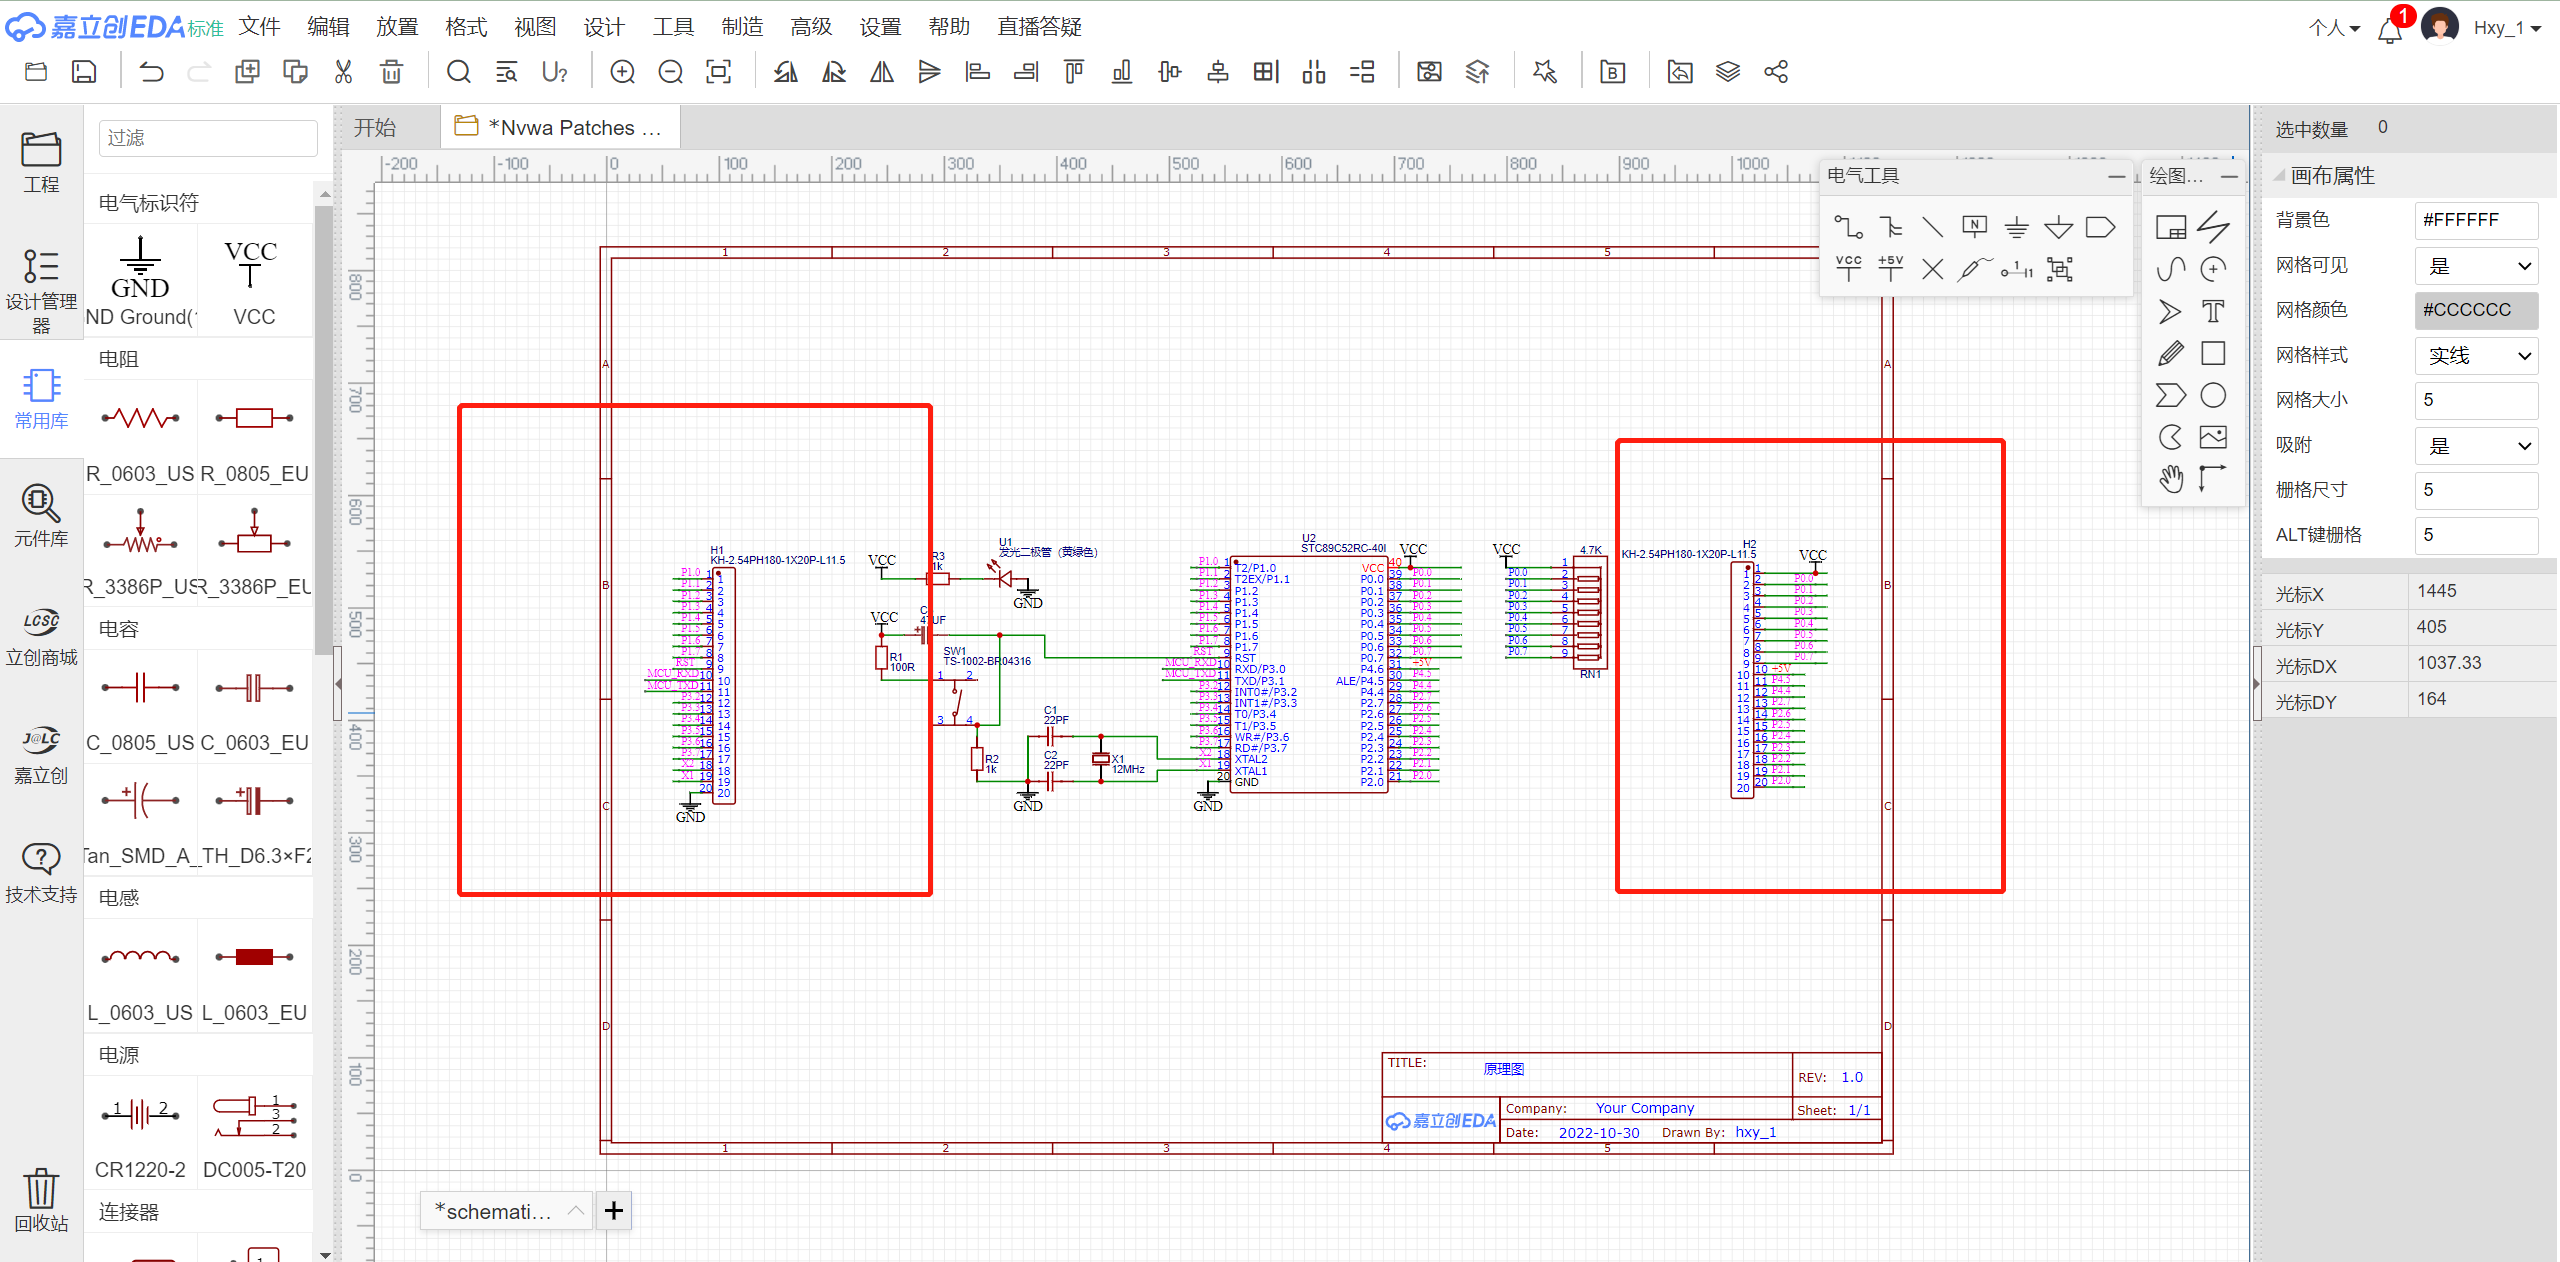The height and width of the screenshot is (1262, 2560).
Task: Select the Text tool in drawing panel
Action: coord(2213,312)
